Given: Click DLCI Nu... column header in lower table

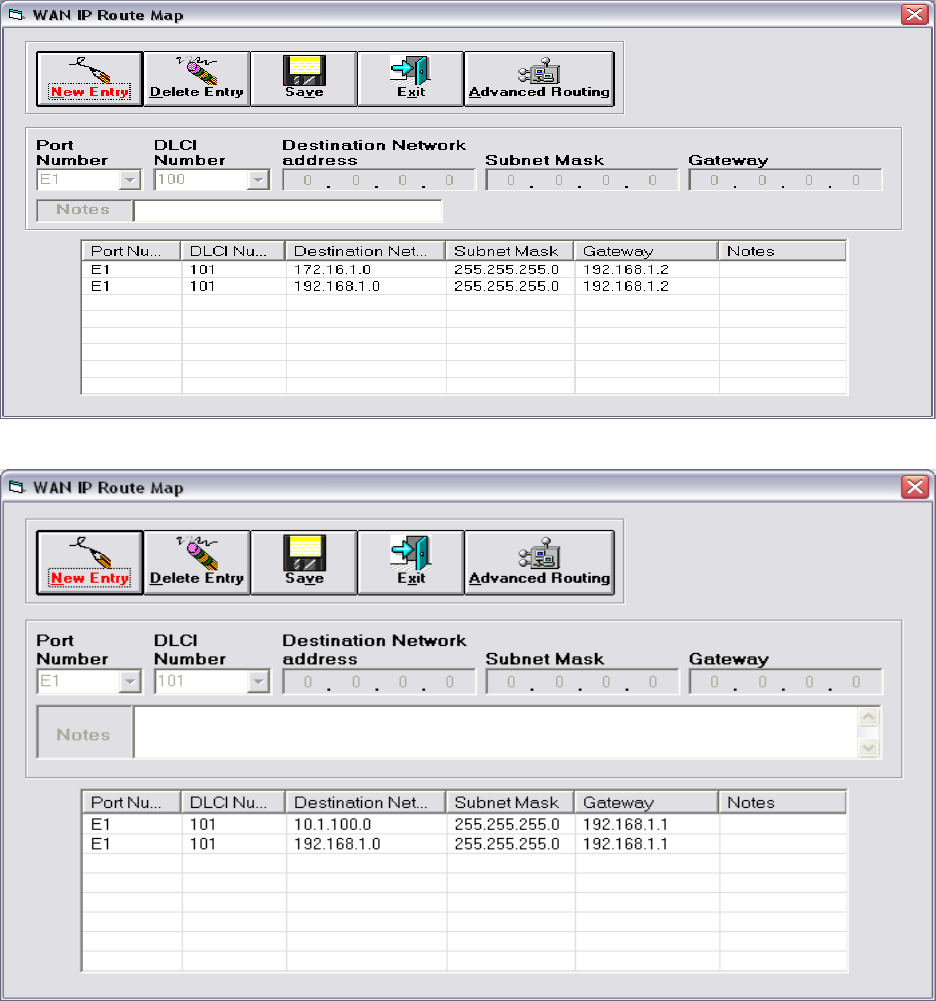Looking at the screenshot, I should pyautogui.click(x=234, y=802).
